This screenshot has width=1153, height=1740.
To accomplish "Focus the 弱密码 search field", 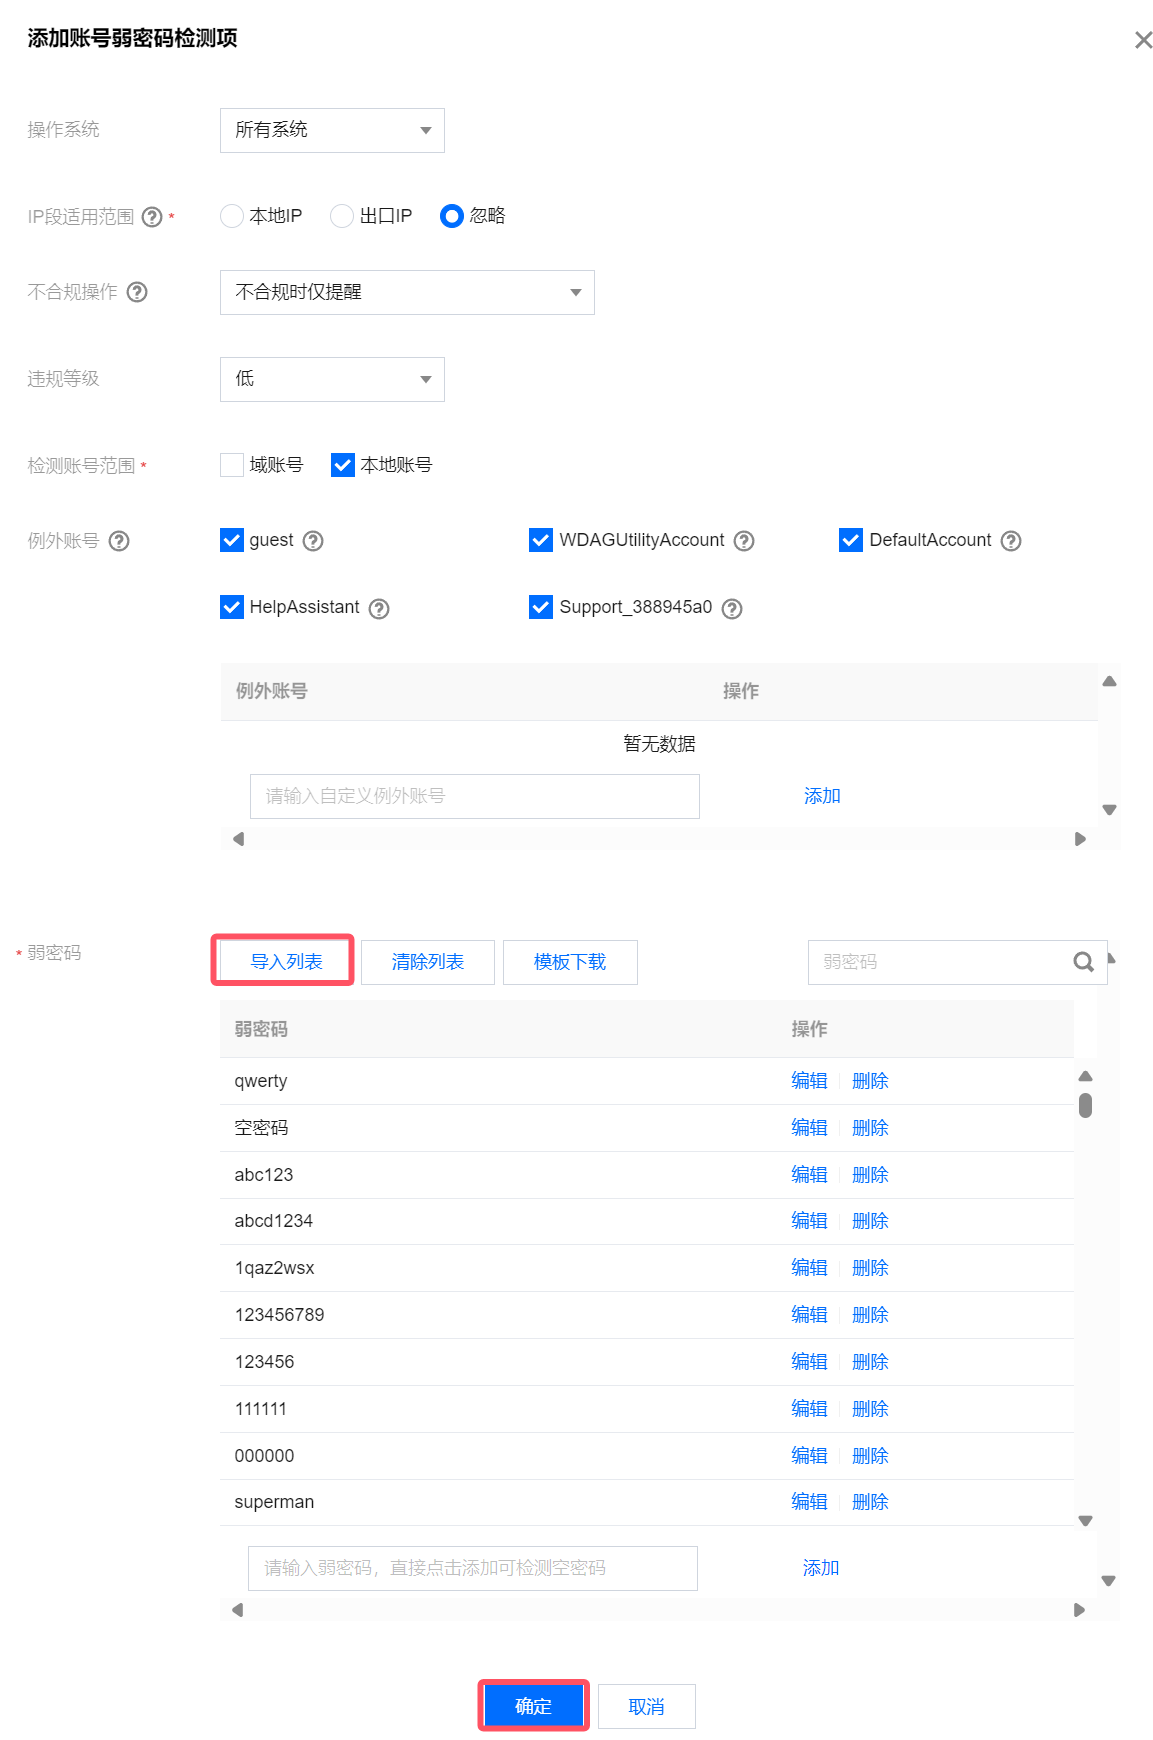I will click(957, 962).
